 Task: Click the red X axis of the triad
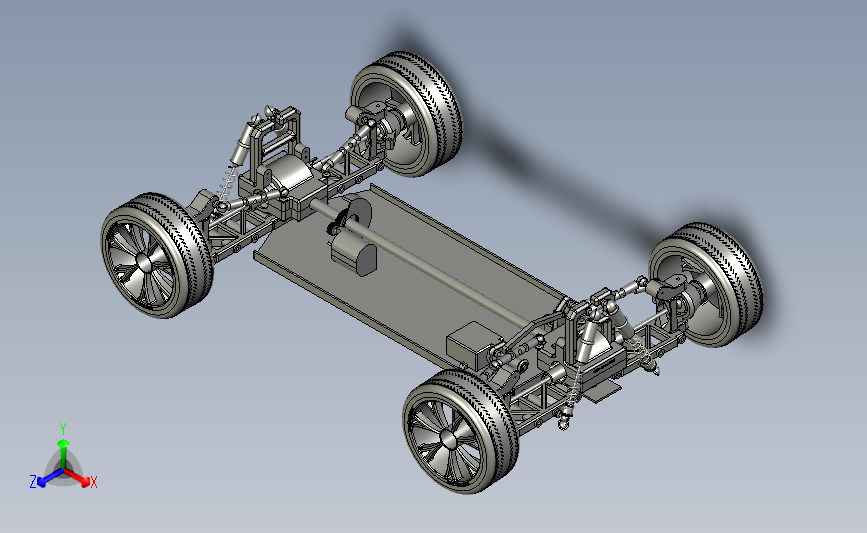click(77, 477)
